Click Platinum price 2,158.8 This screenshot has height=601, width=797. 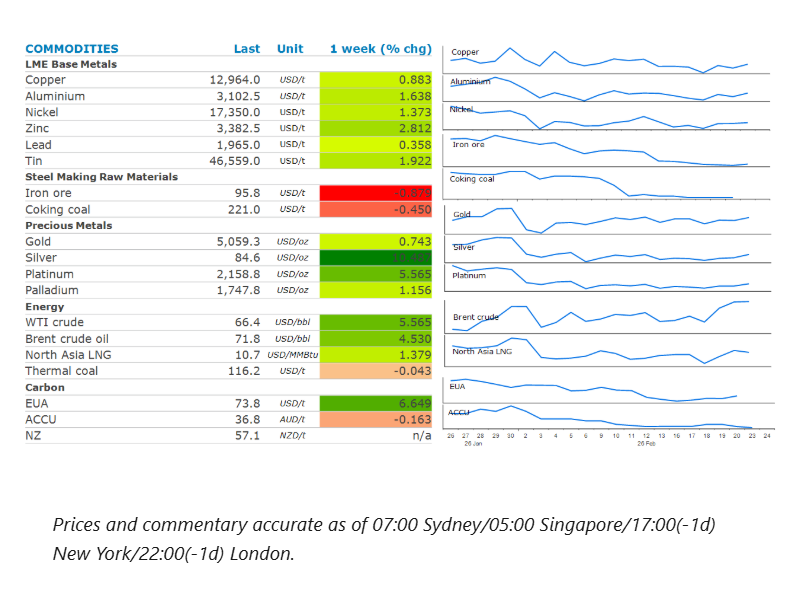[238, 274]
